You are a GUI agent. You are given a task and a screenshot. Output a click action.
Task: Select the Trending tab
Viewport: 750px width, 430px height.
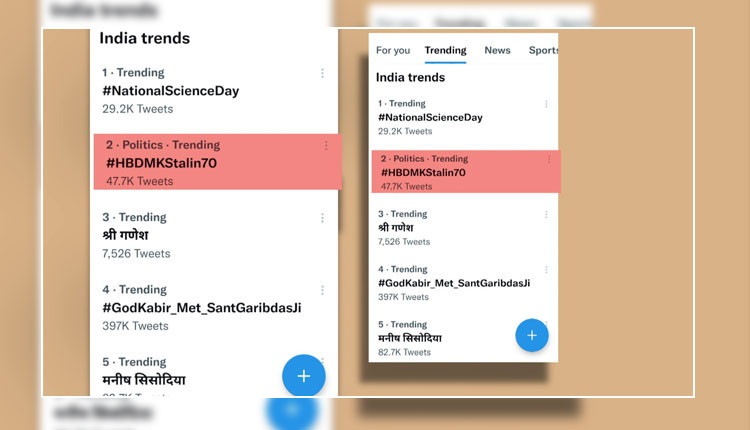[x=445, y=50]
